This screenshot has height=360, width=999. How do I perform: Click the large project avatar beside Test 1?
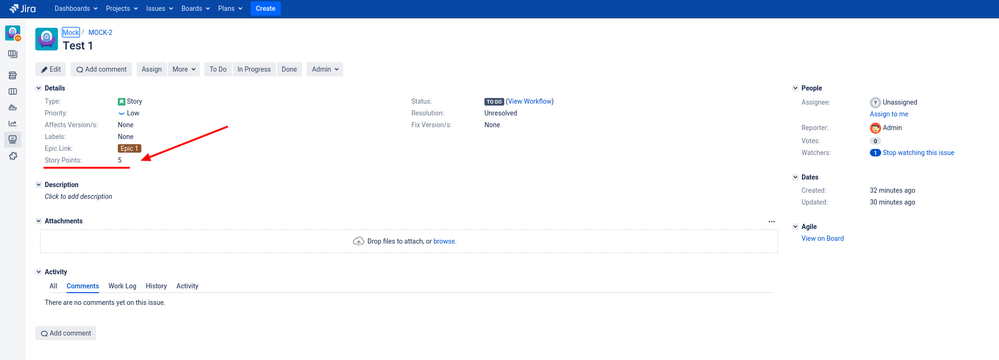47,40
